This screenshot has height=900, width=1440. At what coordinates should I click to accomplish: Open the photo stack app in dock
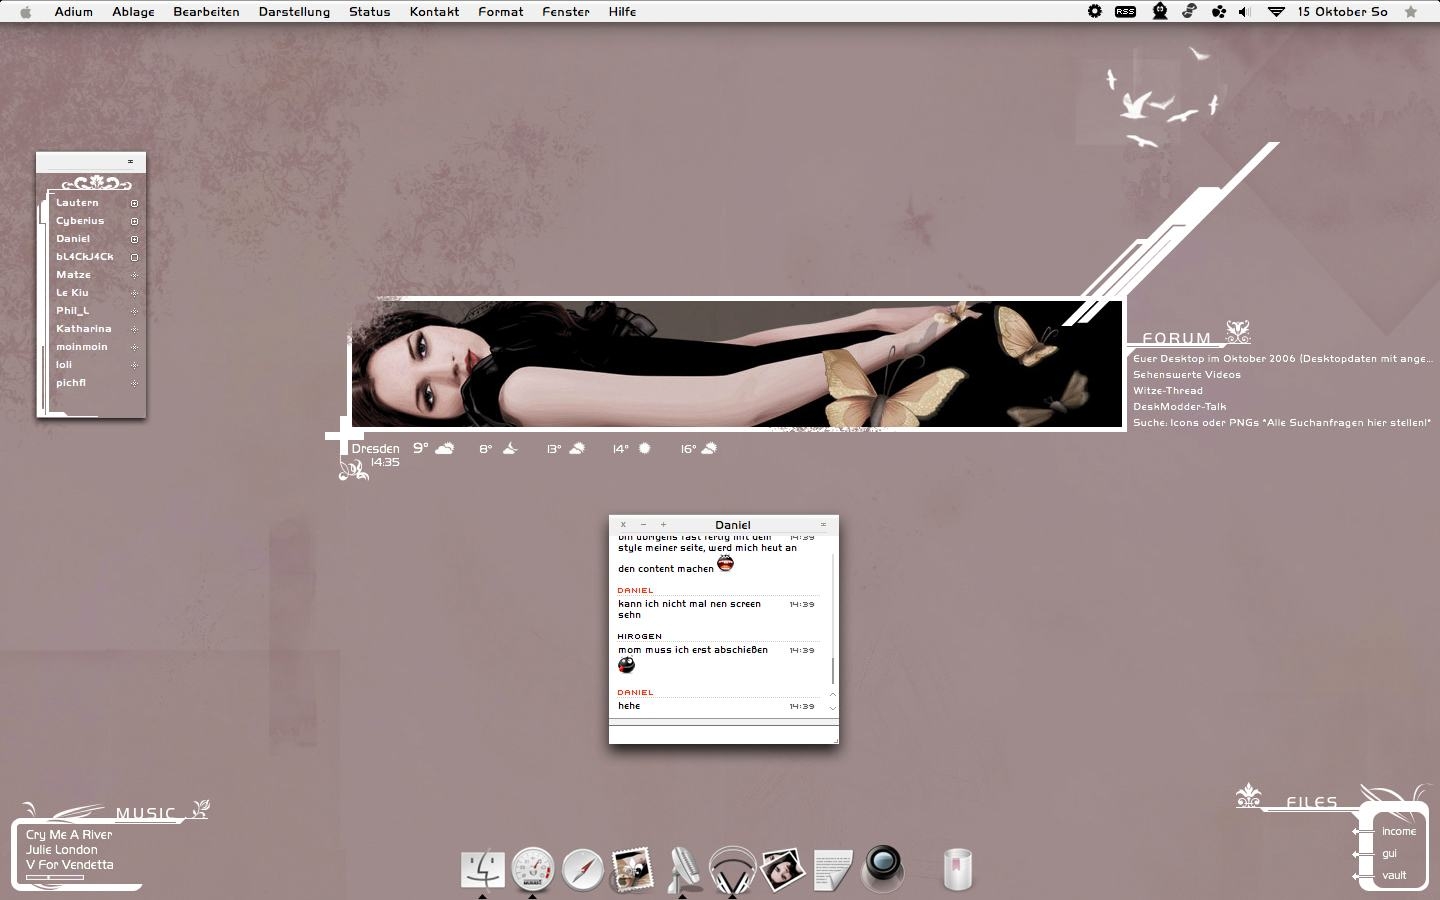coord(782,868)
